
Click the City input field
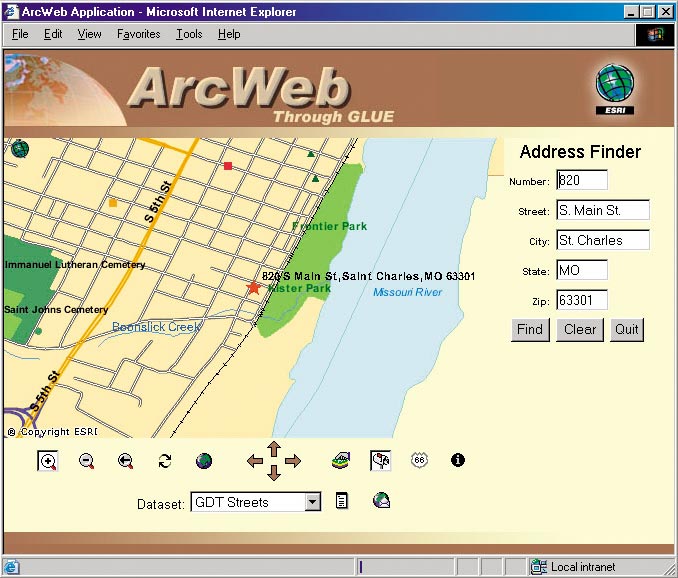[603, 240]
